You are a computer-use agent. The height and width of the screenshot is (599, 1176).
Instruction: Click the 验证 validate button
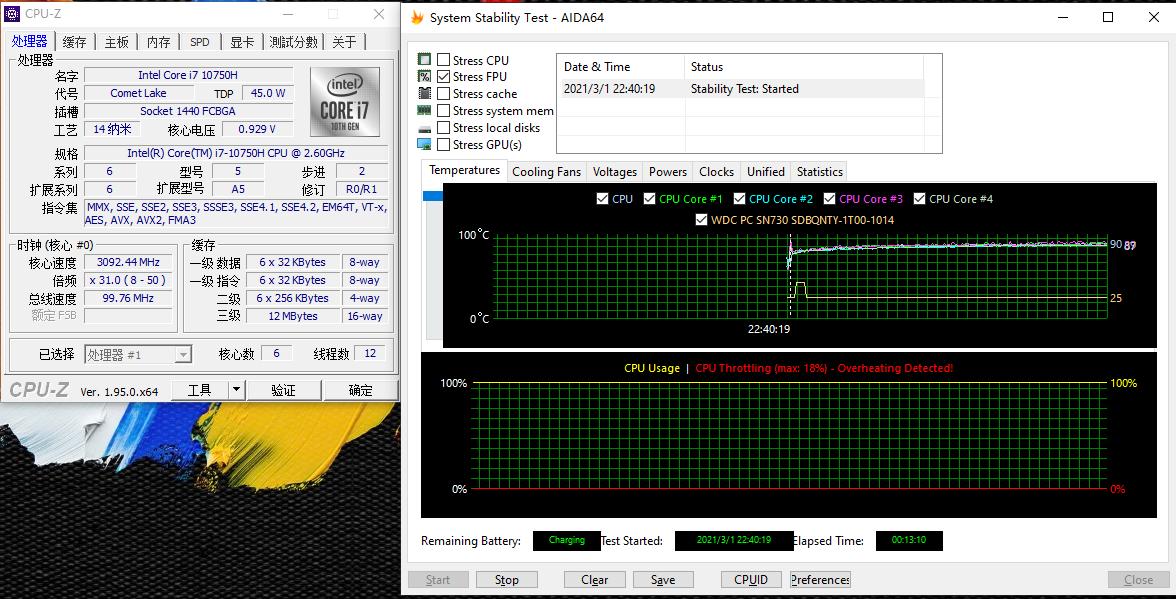tap(283, 390)
